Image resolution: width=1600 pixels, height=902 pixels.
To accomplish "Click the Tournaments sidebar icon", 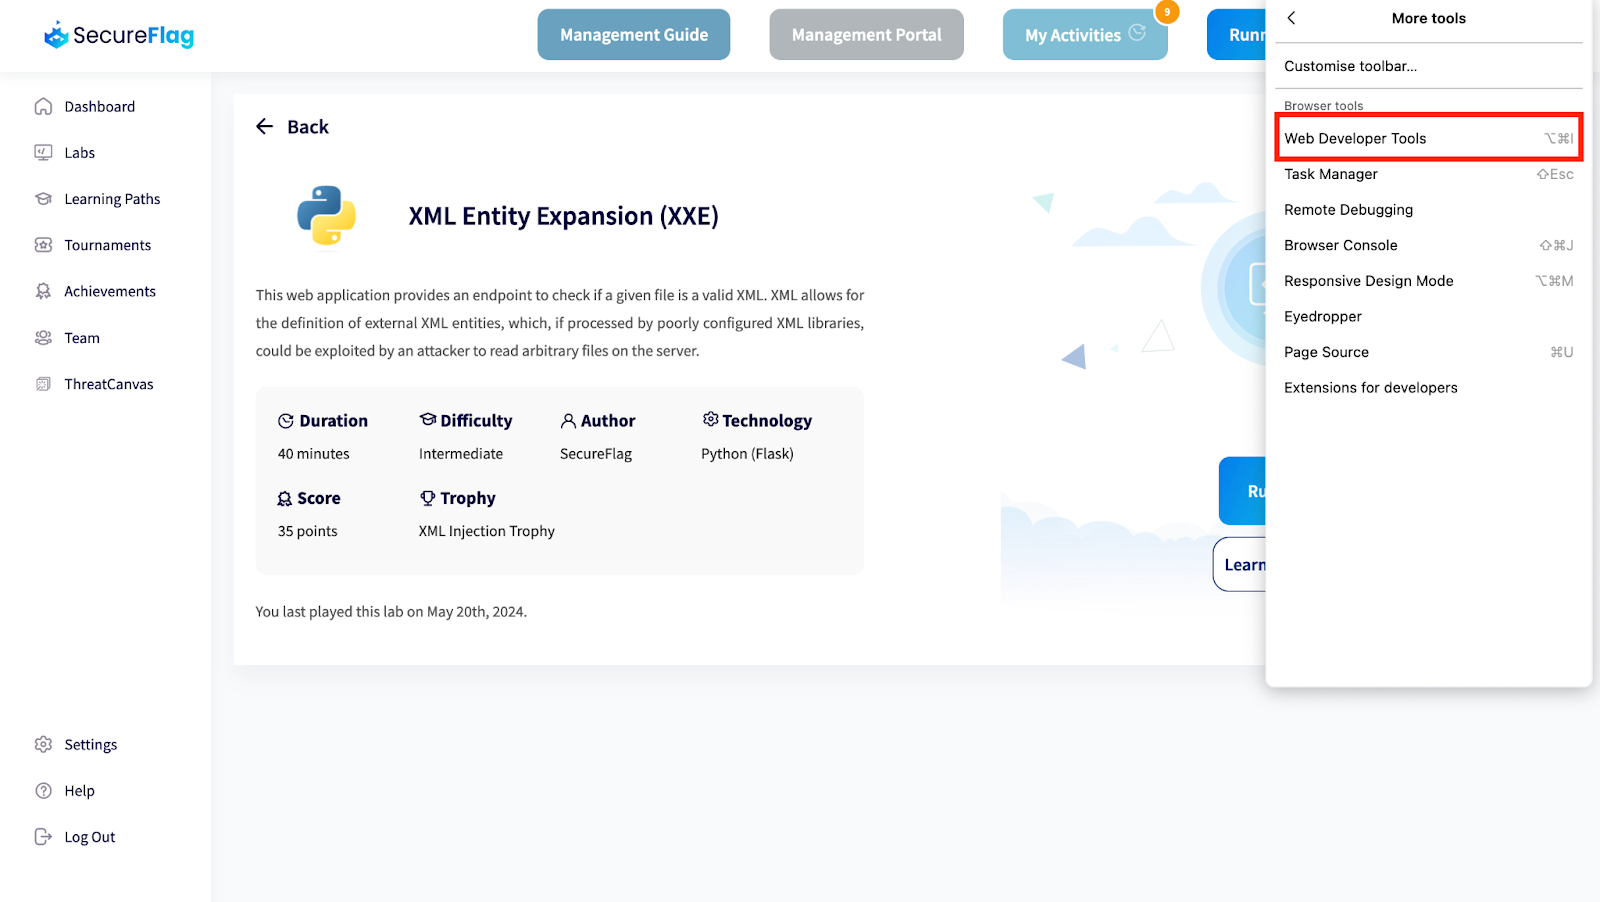I will (43, 245).
